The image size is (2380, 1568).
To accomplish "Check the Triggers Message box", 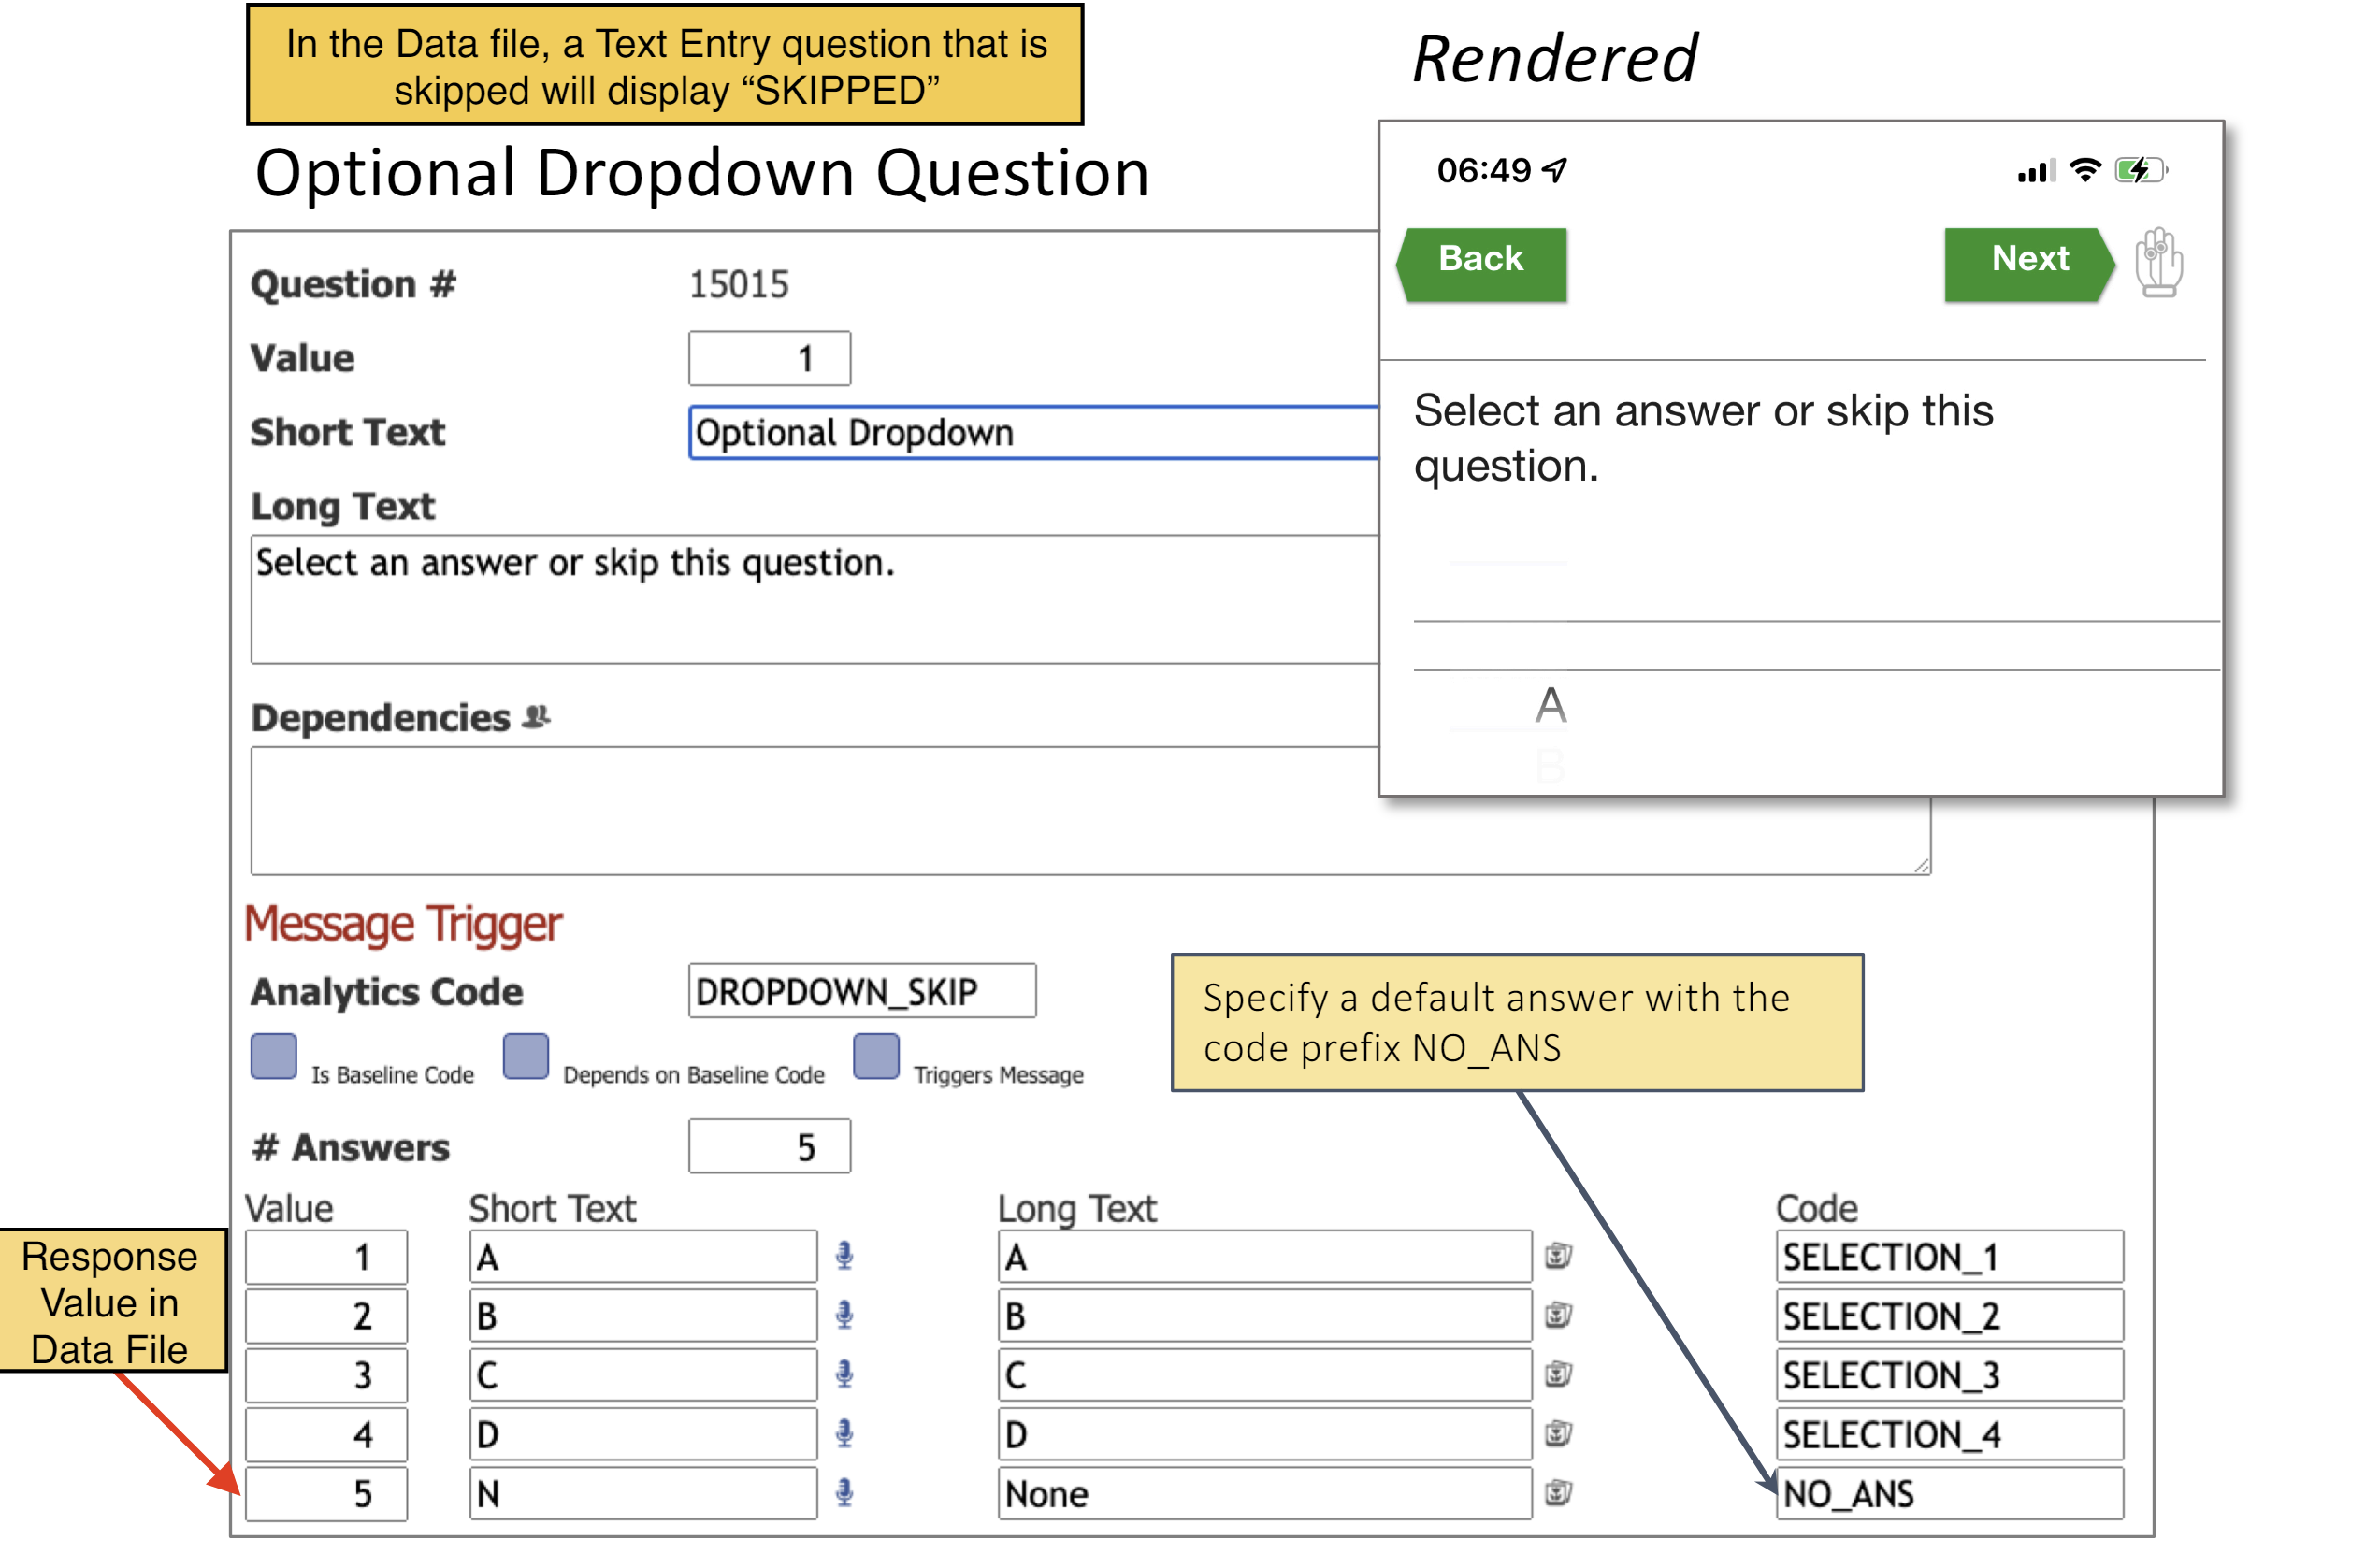I will [x=876, y=1057].
